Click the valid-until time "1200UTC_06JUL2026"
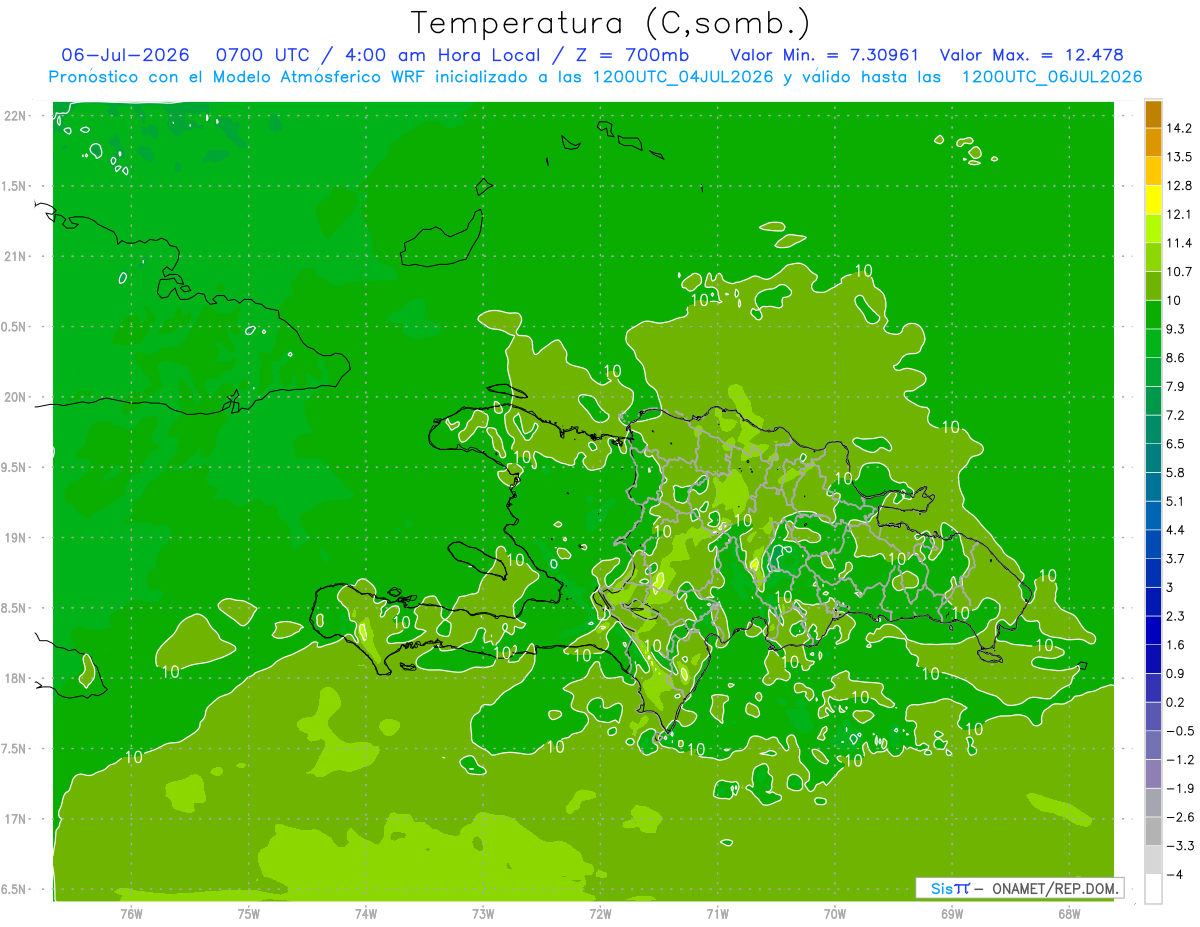The width and height of the screenshot is (1200, 927). [x=1052, y=77]
